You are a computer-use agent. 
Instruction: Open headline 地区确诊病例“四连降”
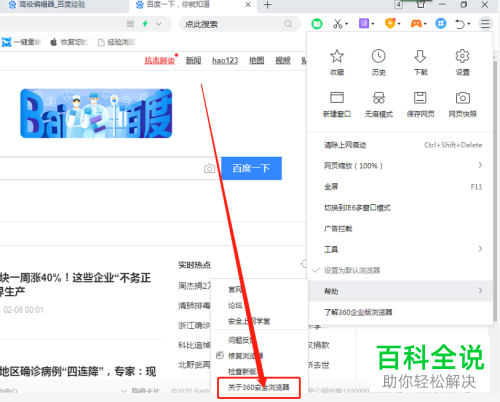click(78, 371)
